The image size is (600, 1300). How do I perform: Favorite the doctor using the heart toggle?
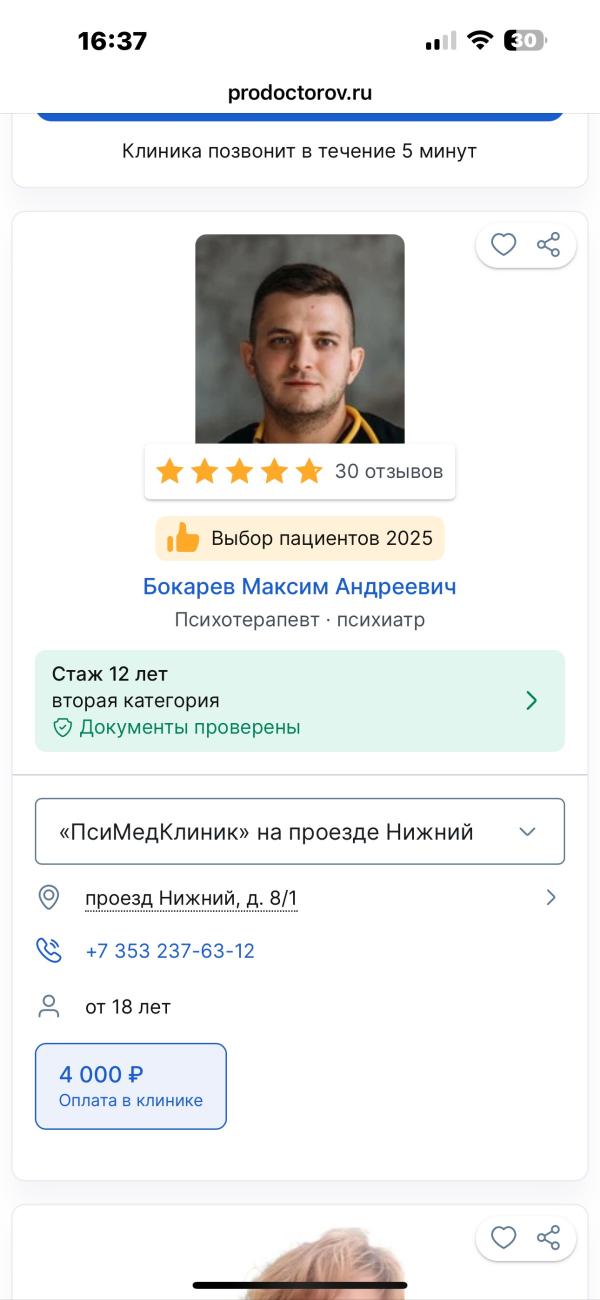coord(503,245)
